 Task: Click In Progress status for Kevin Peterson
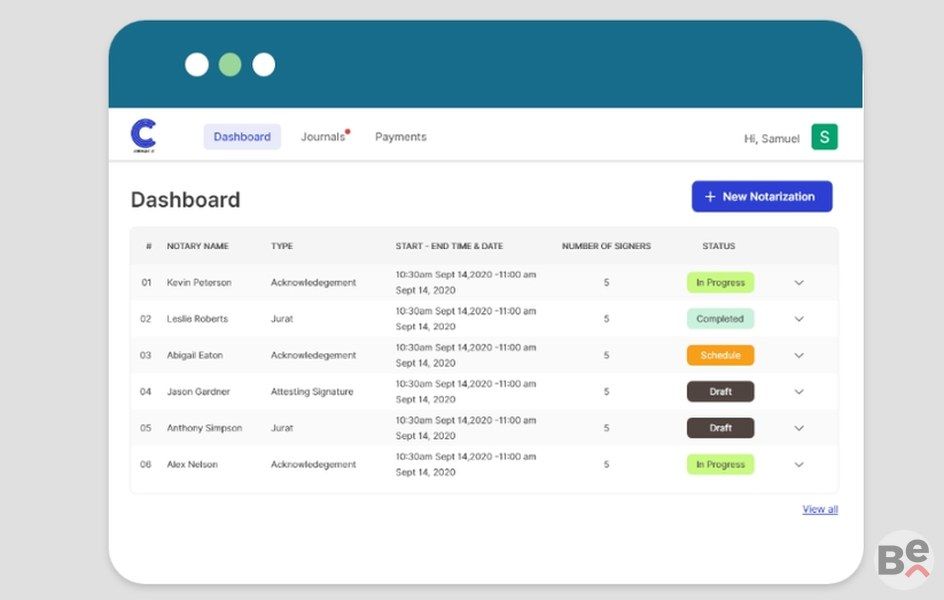(720, 282)
